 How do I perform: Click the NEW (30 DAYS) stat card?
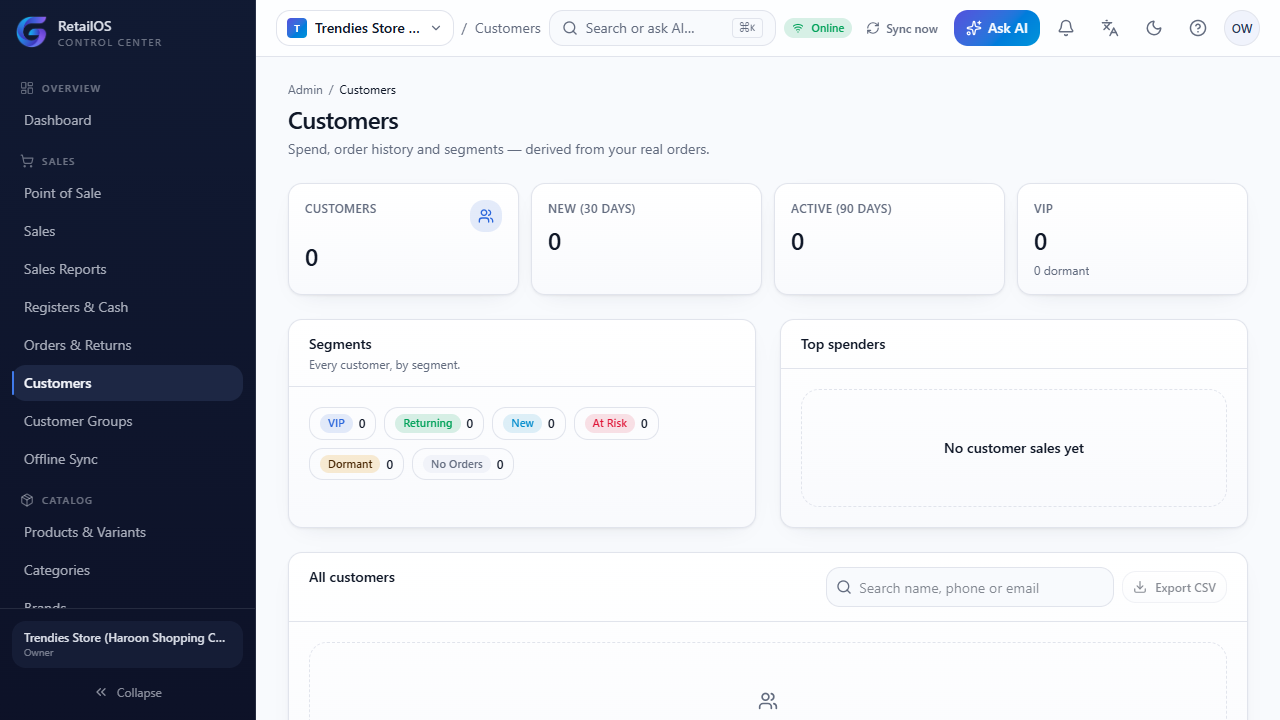[x=646, y=239]
